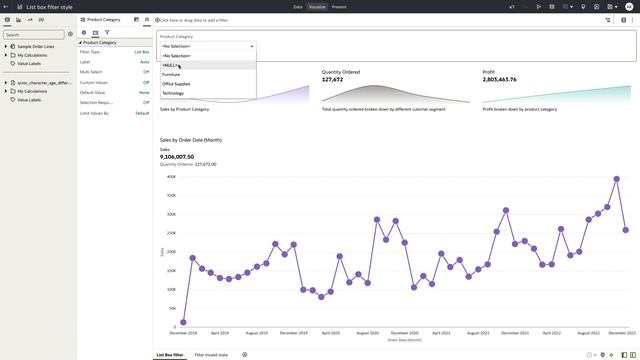Viewport: 640px width, 360px height.
Task: Open the List Box filter canvas tab
Action: pos(170,355)
